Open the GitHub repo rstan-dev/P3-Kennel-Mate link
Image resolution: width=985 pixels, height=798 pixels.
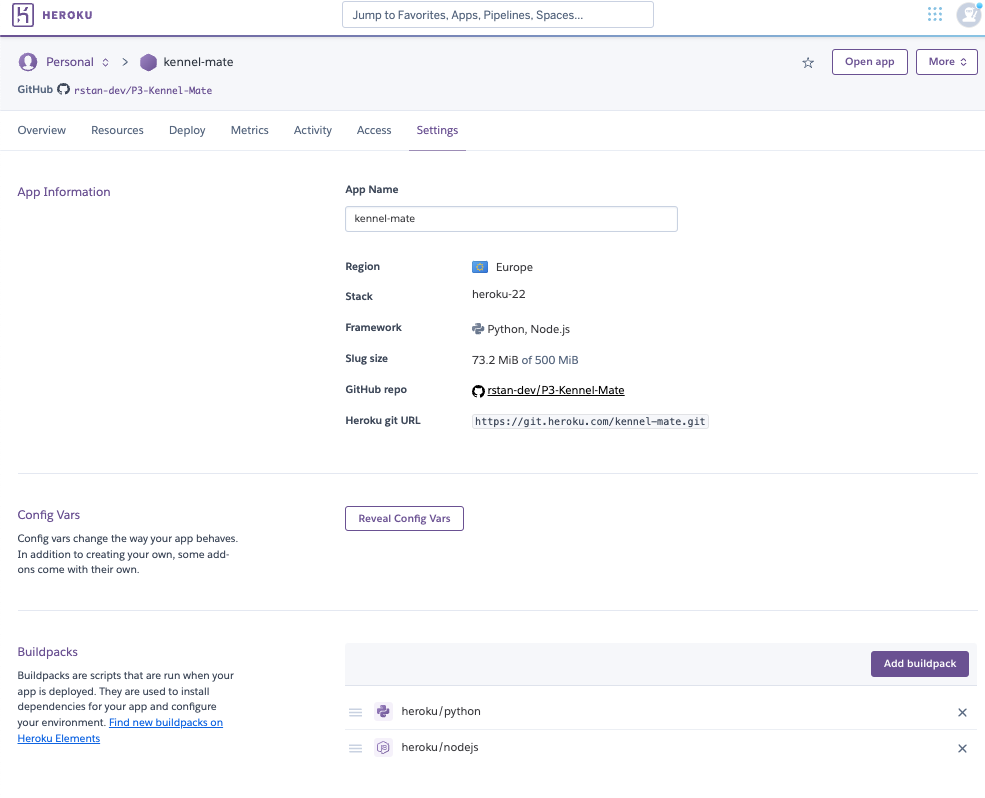pyautogui.click(x=556, y=390)
